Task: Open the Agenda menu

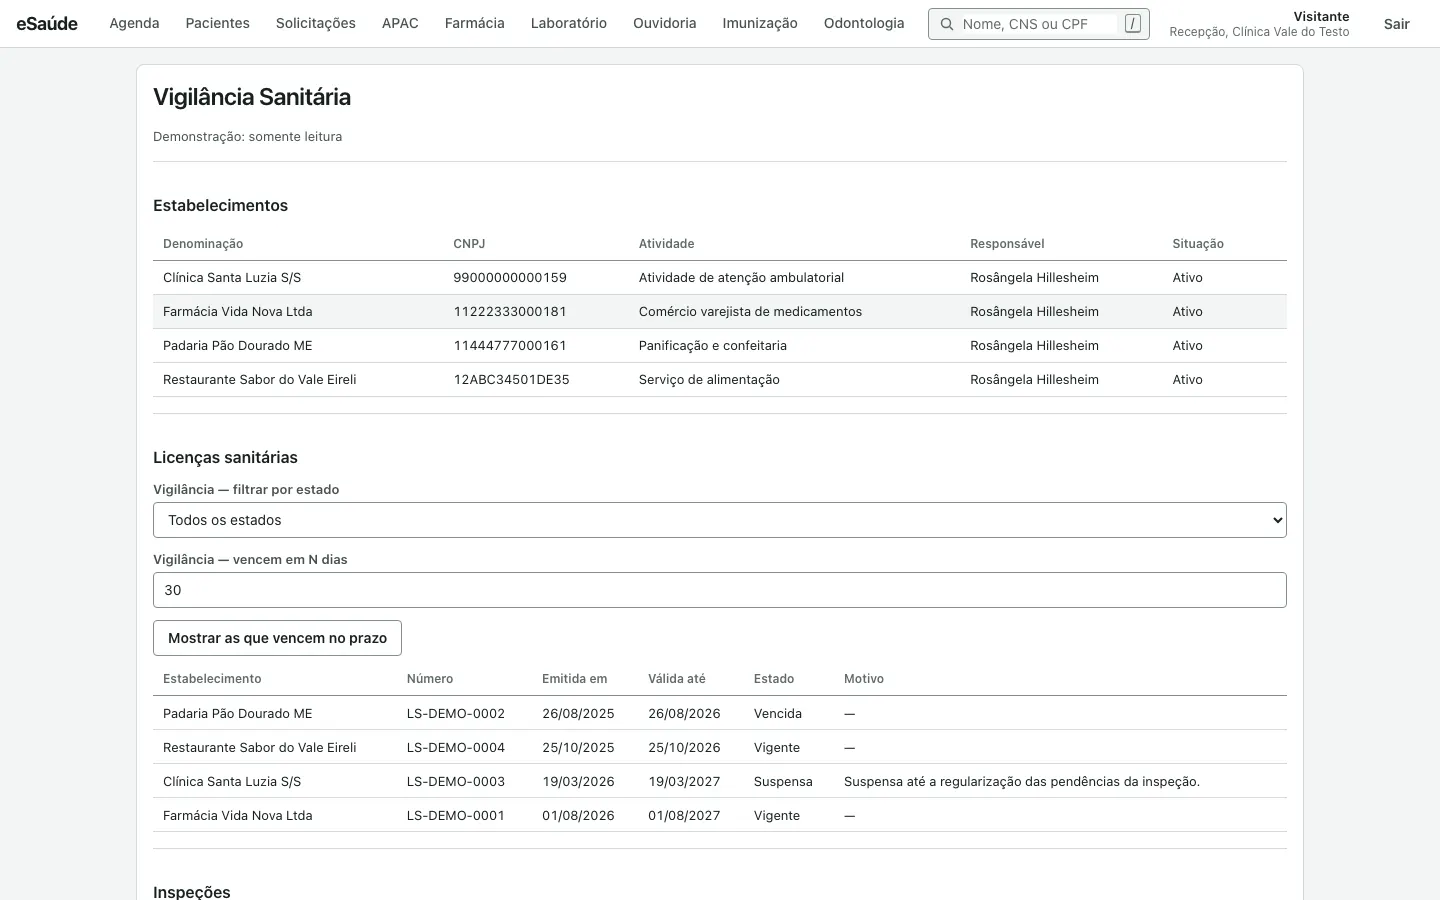Action: click(134, 23)
